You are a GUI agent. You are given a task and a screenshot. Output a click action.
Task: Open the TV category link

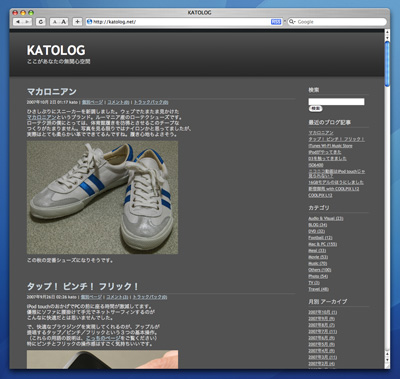[314, 283]
